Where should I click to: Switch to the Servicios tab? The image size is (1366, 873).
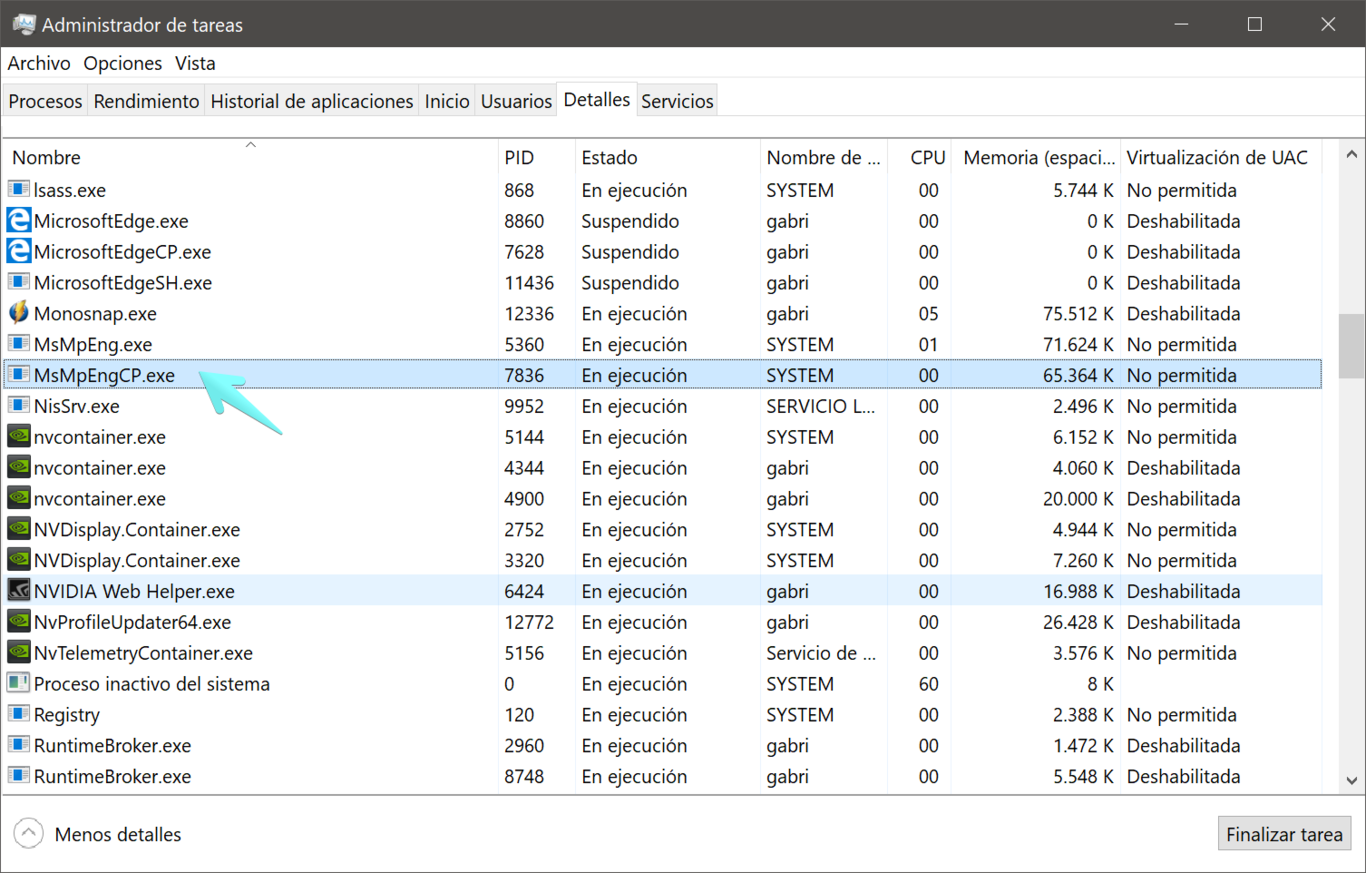point(677,99)
